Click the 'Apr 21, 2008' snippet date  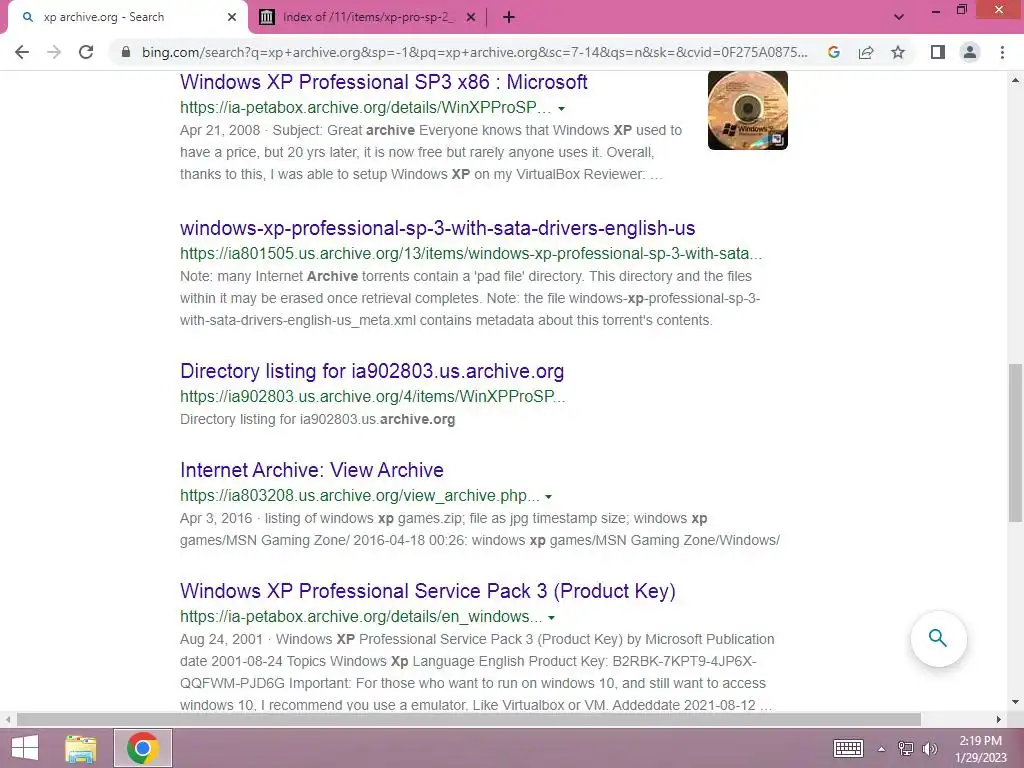click(x=220, y=131)
